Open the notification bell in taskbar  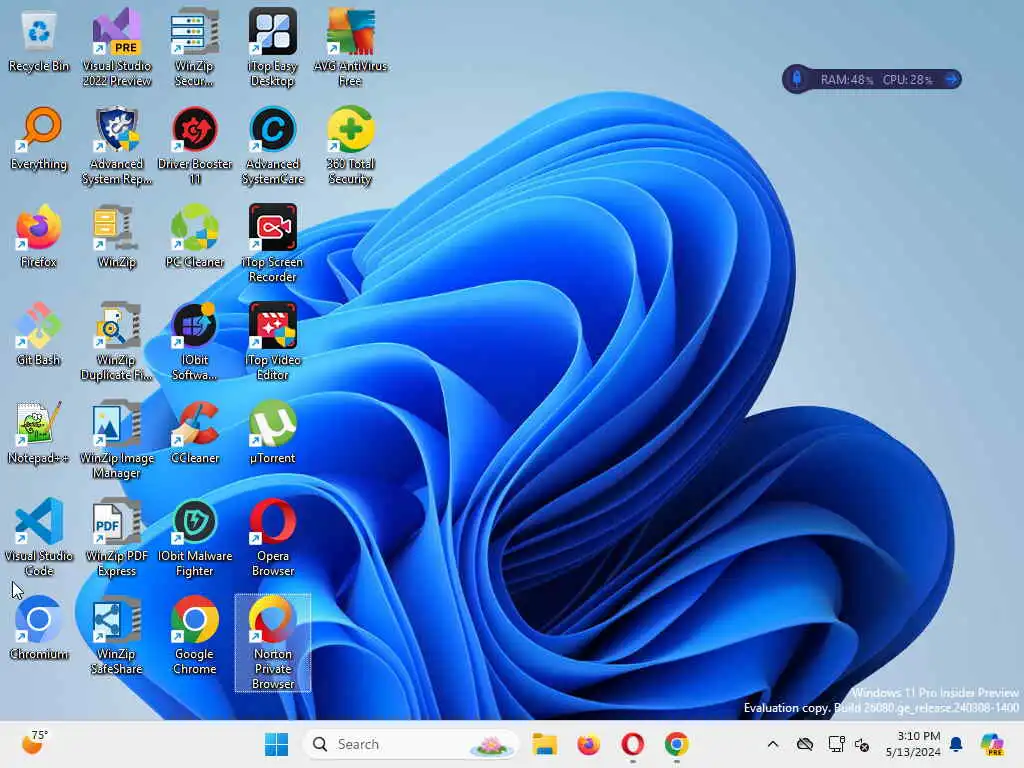pos(956,744)
